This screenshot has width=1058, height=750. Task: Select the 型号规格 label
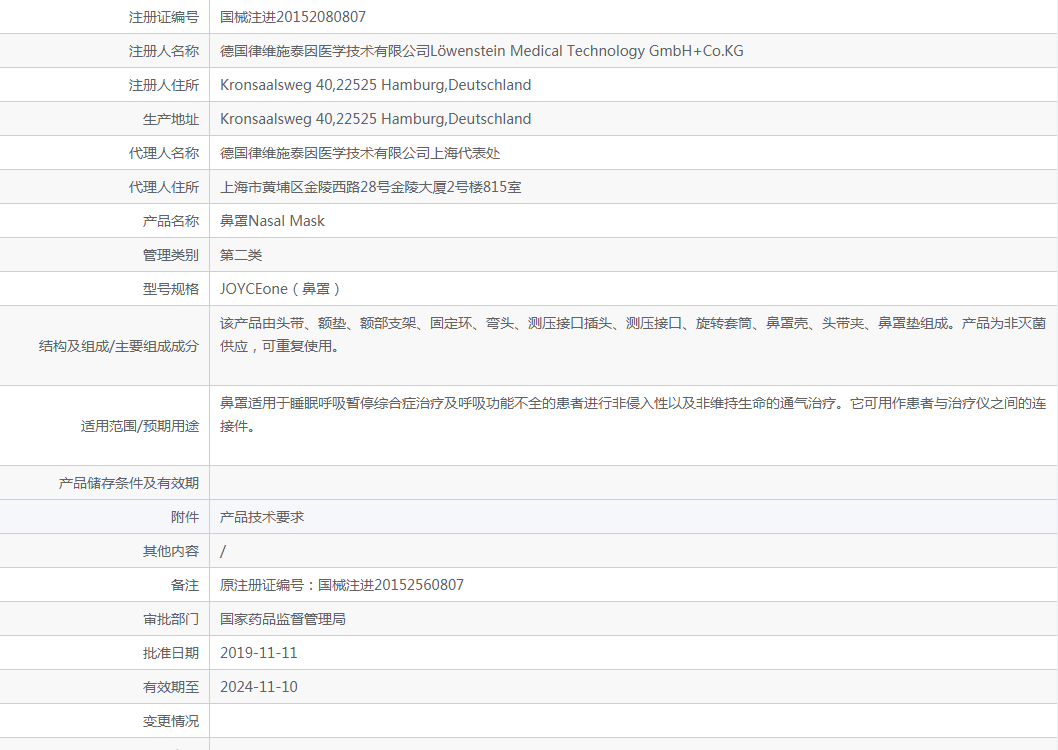tap(171, 289)
